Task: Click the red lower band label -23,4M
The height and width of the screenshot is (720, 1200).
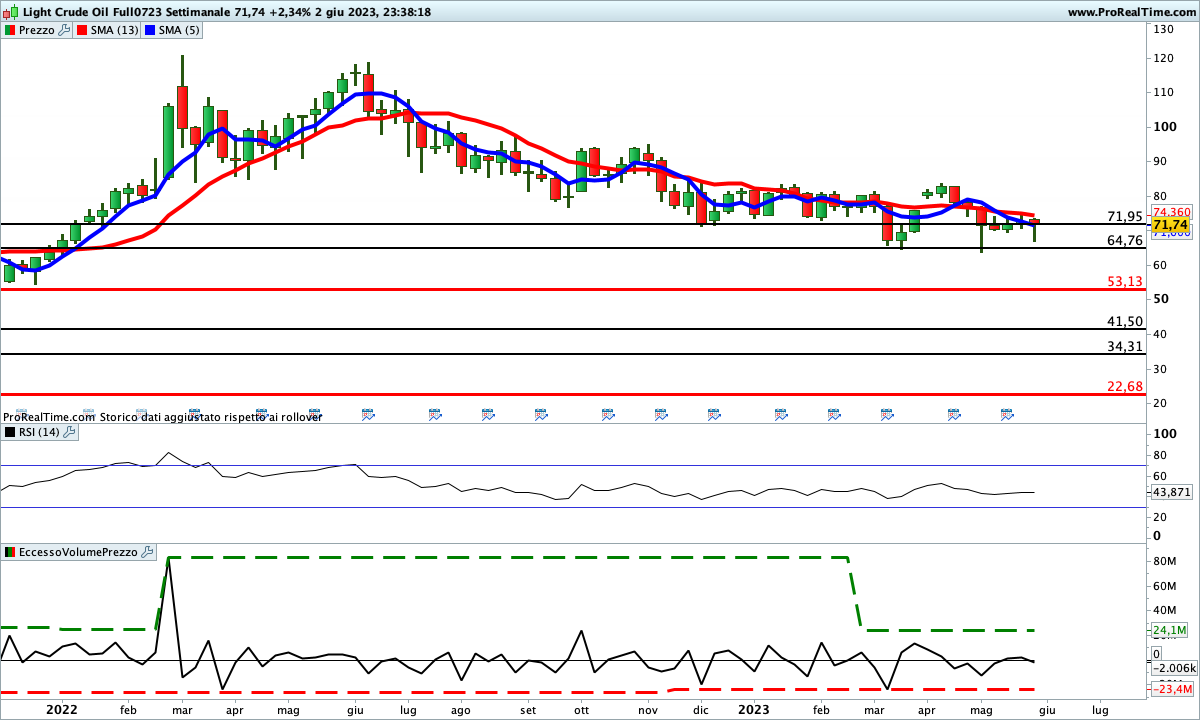Action: tap(1172, 689)
